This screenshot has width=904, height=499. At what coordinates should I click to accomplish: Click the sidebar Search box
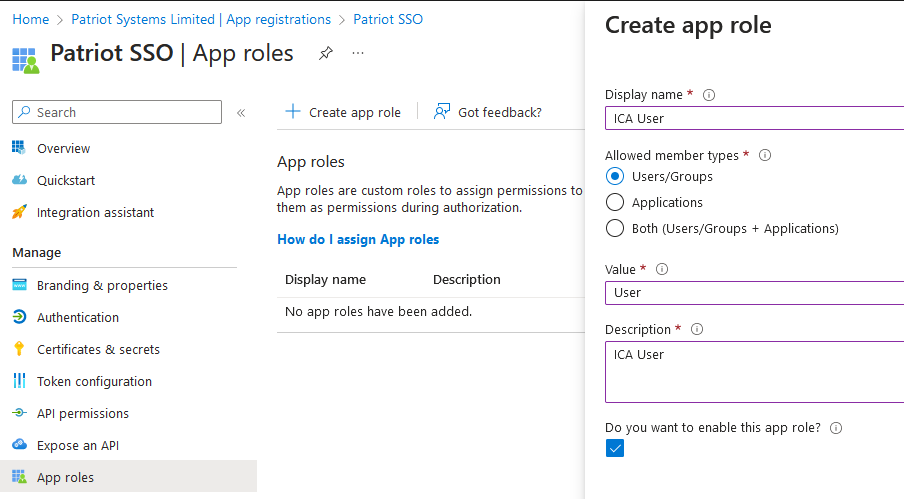click(x=117, y=112)
